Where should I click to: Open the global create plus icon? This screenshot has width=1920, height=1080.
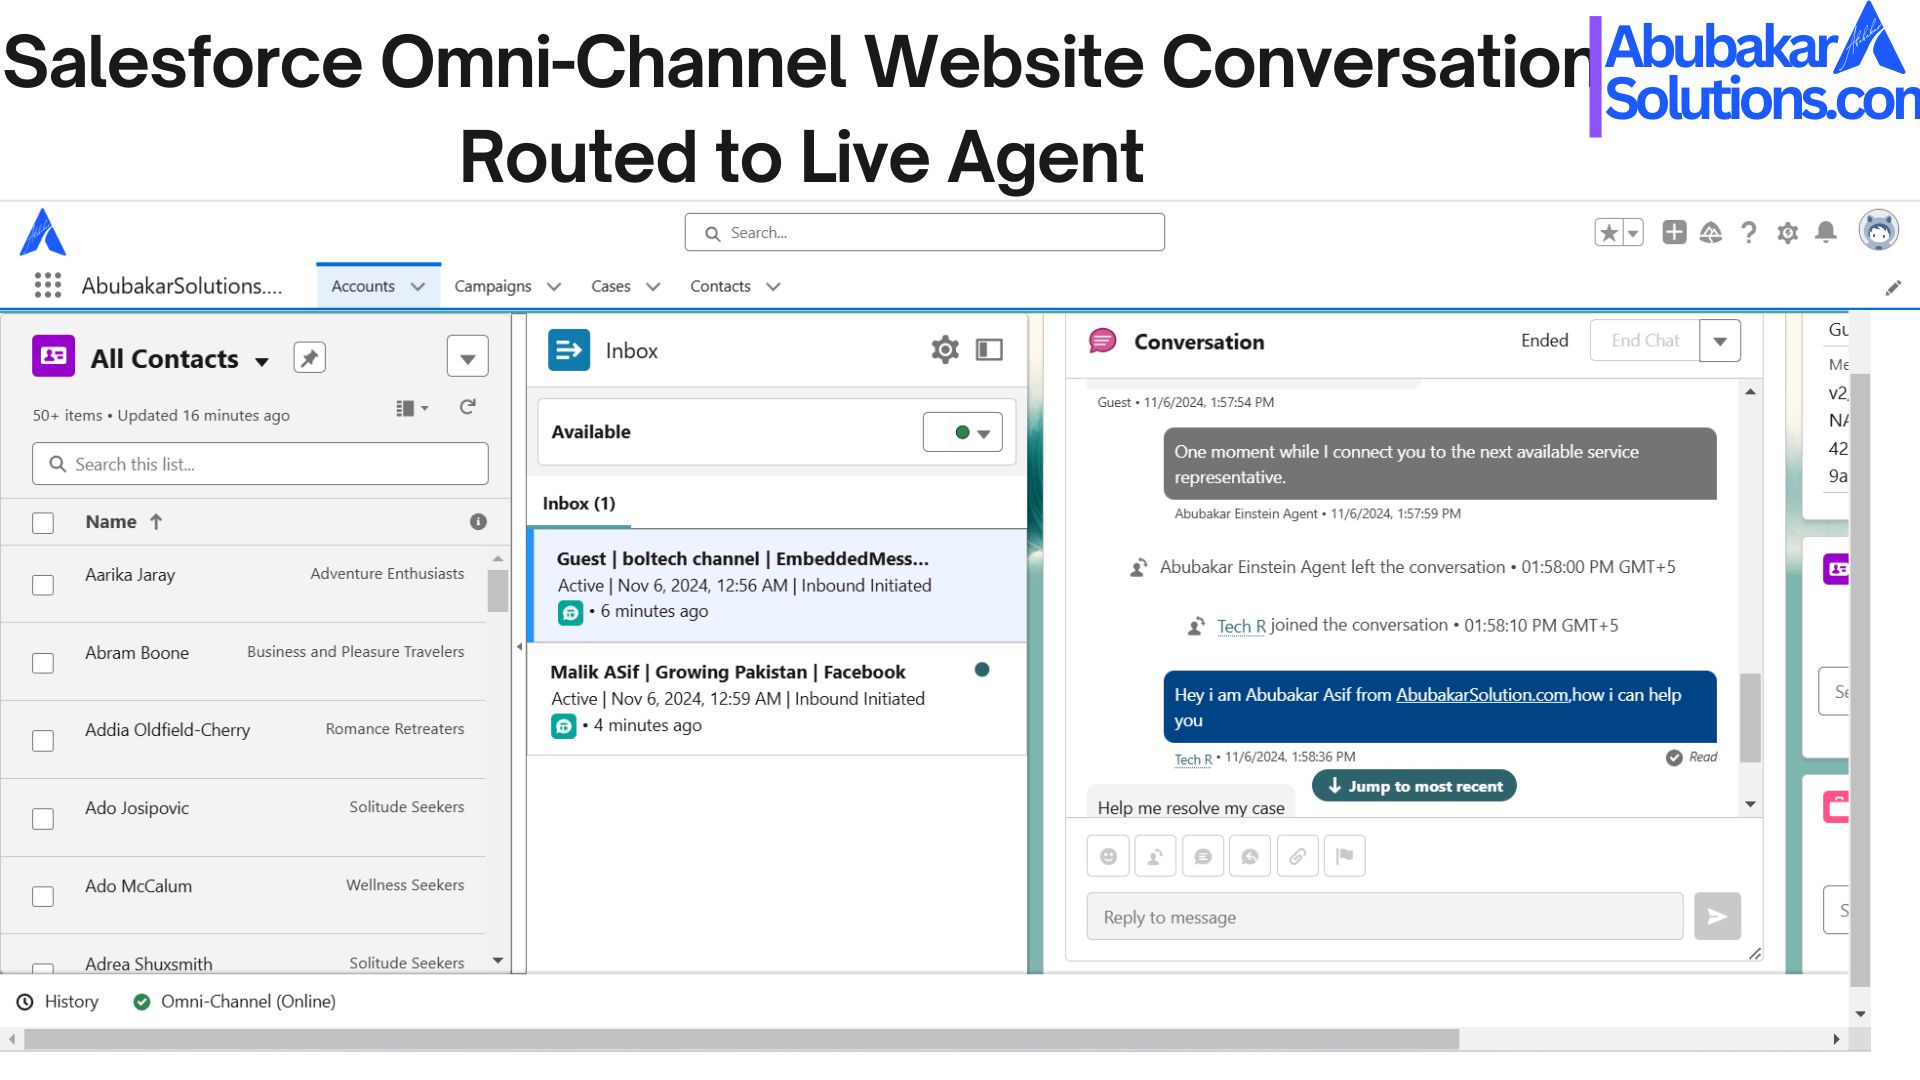coord(1674,233)
